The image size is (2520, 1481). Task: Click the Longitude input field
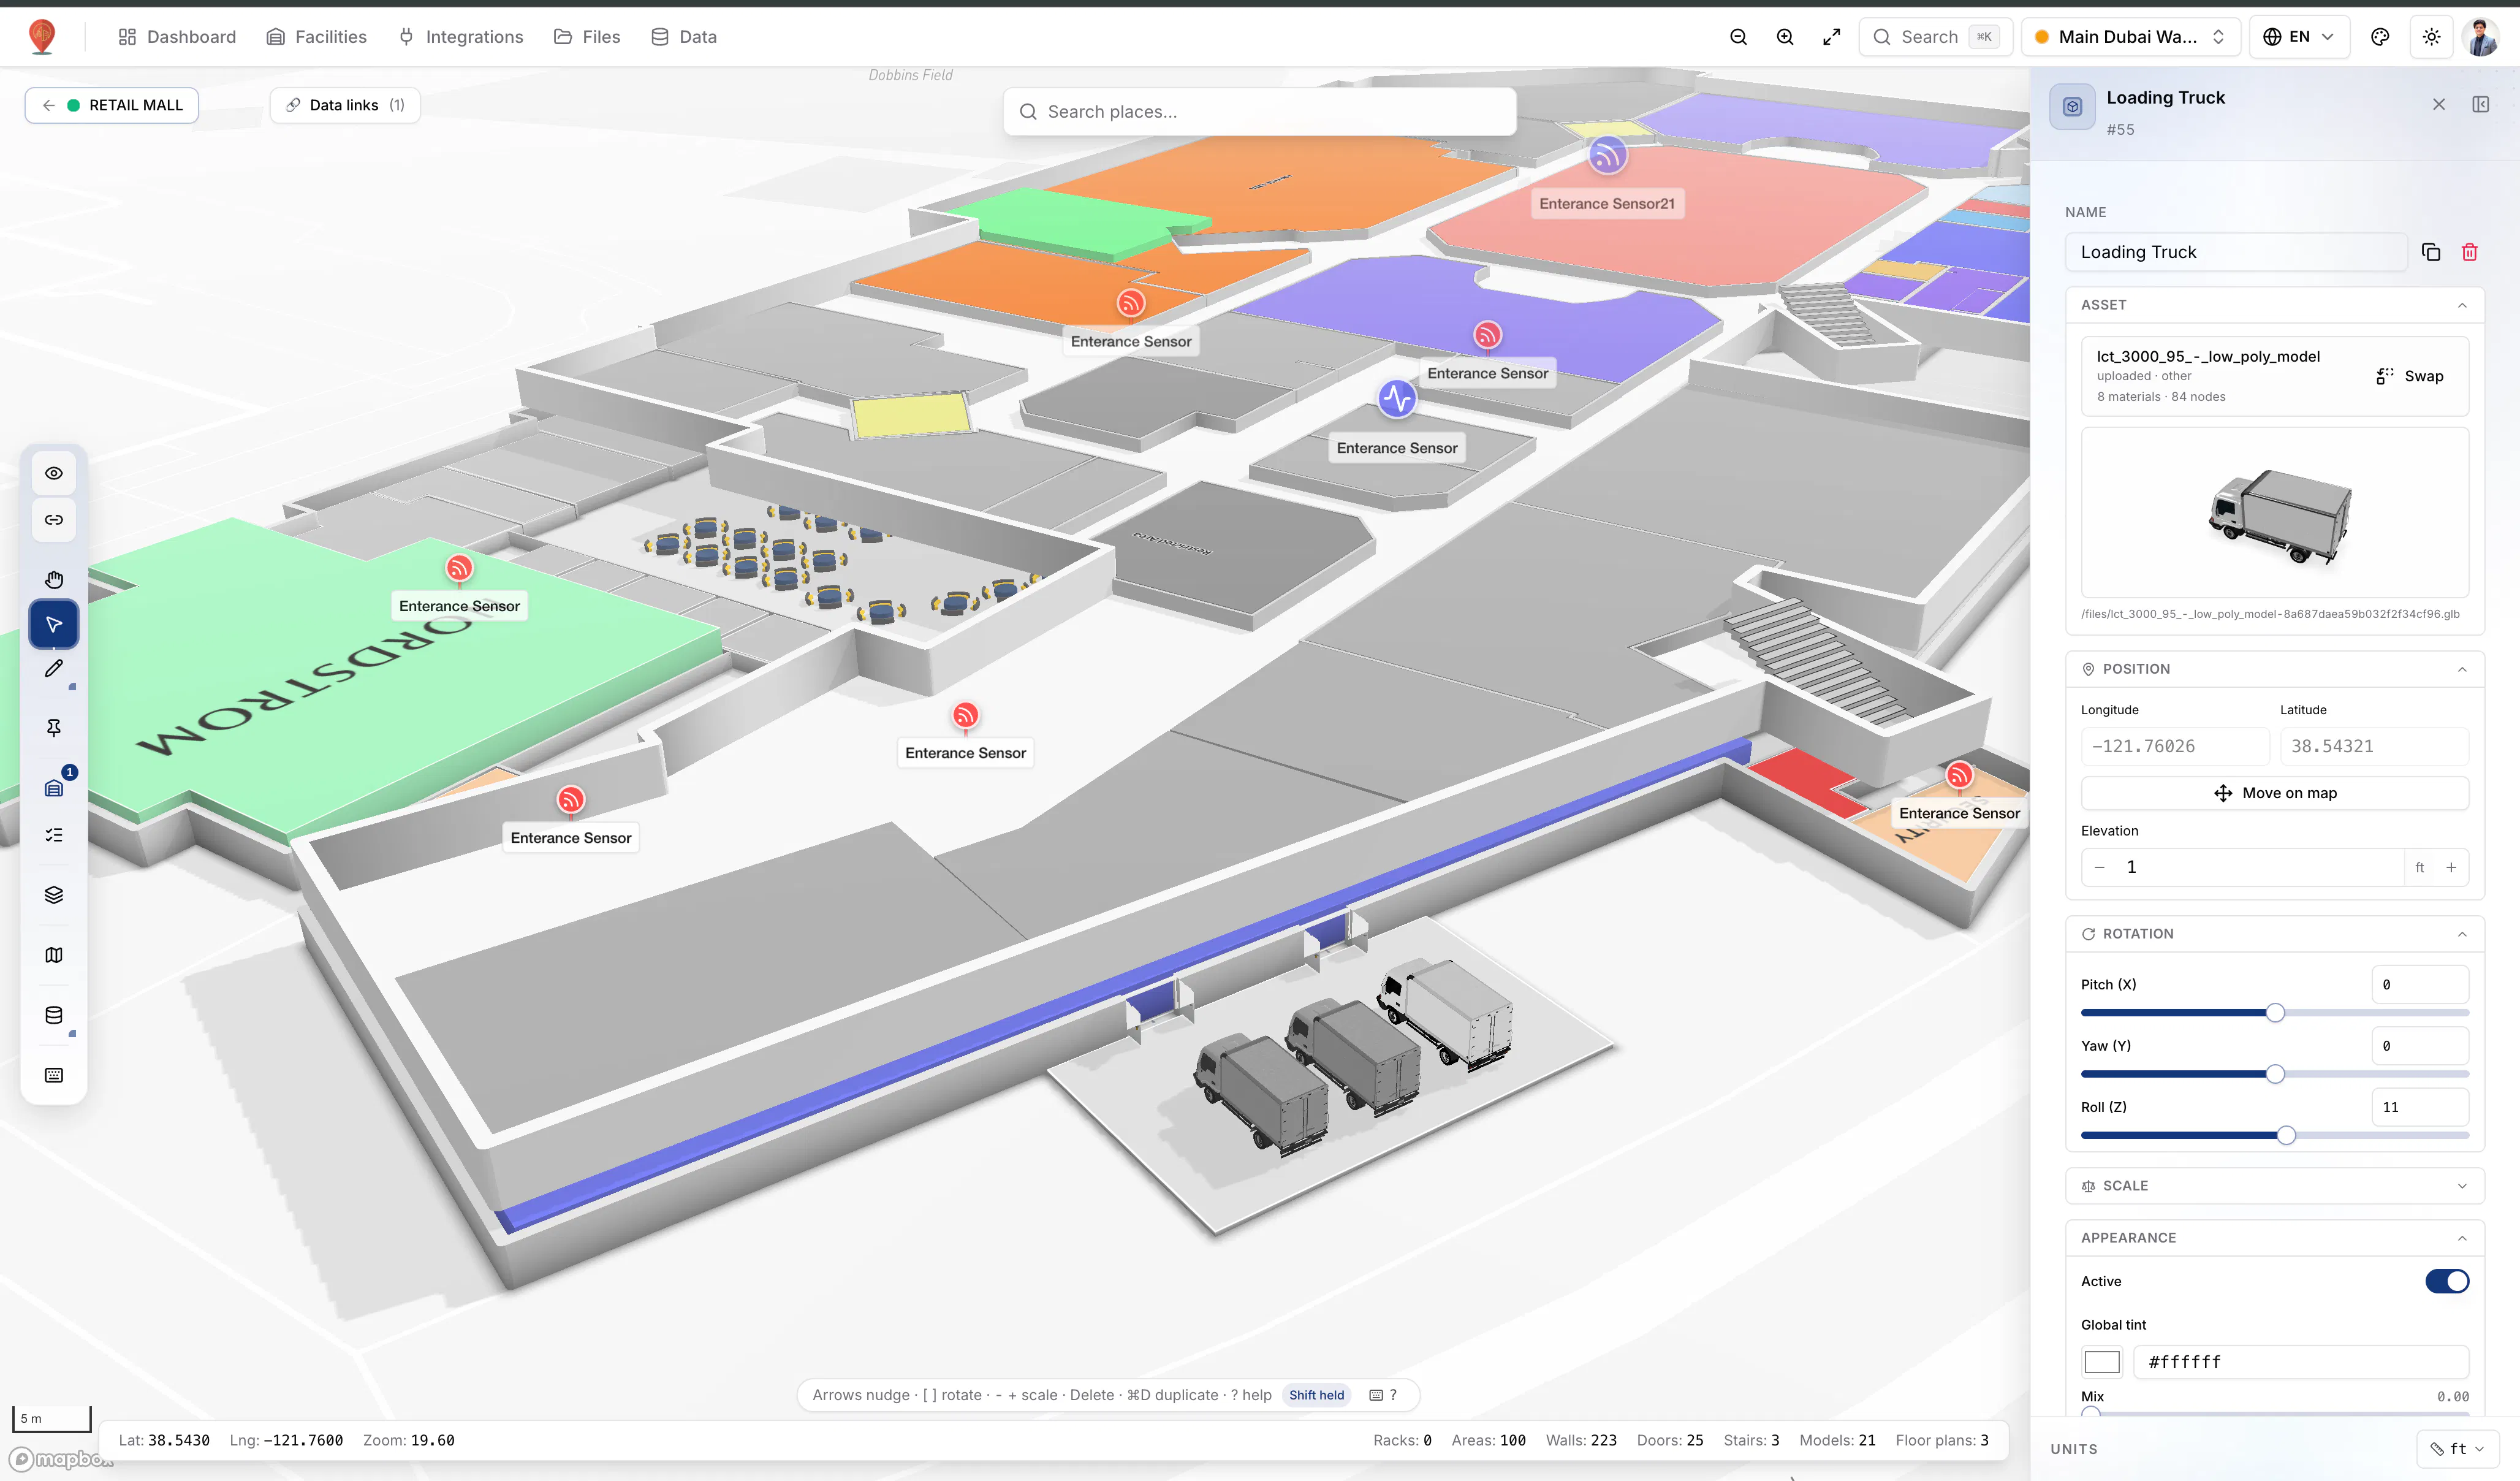(x=2175, y=746)
